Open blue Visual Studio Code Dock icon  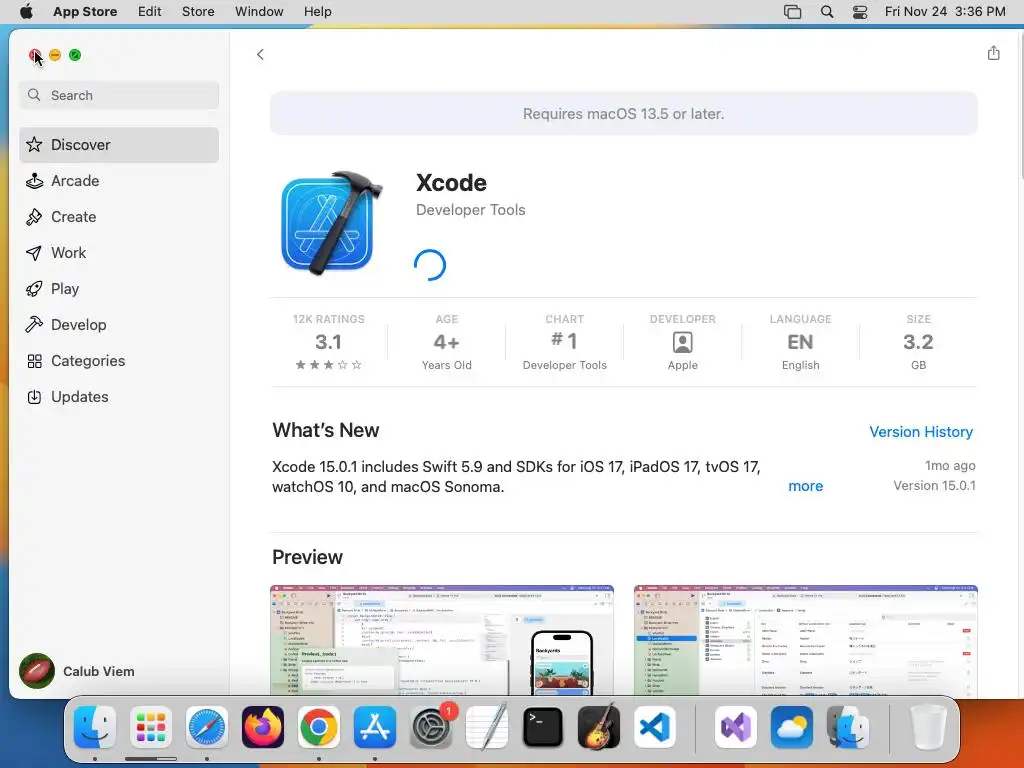655,727
